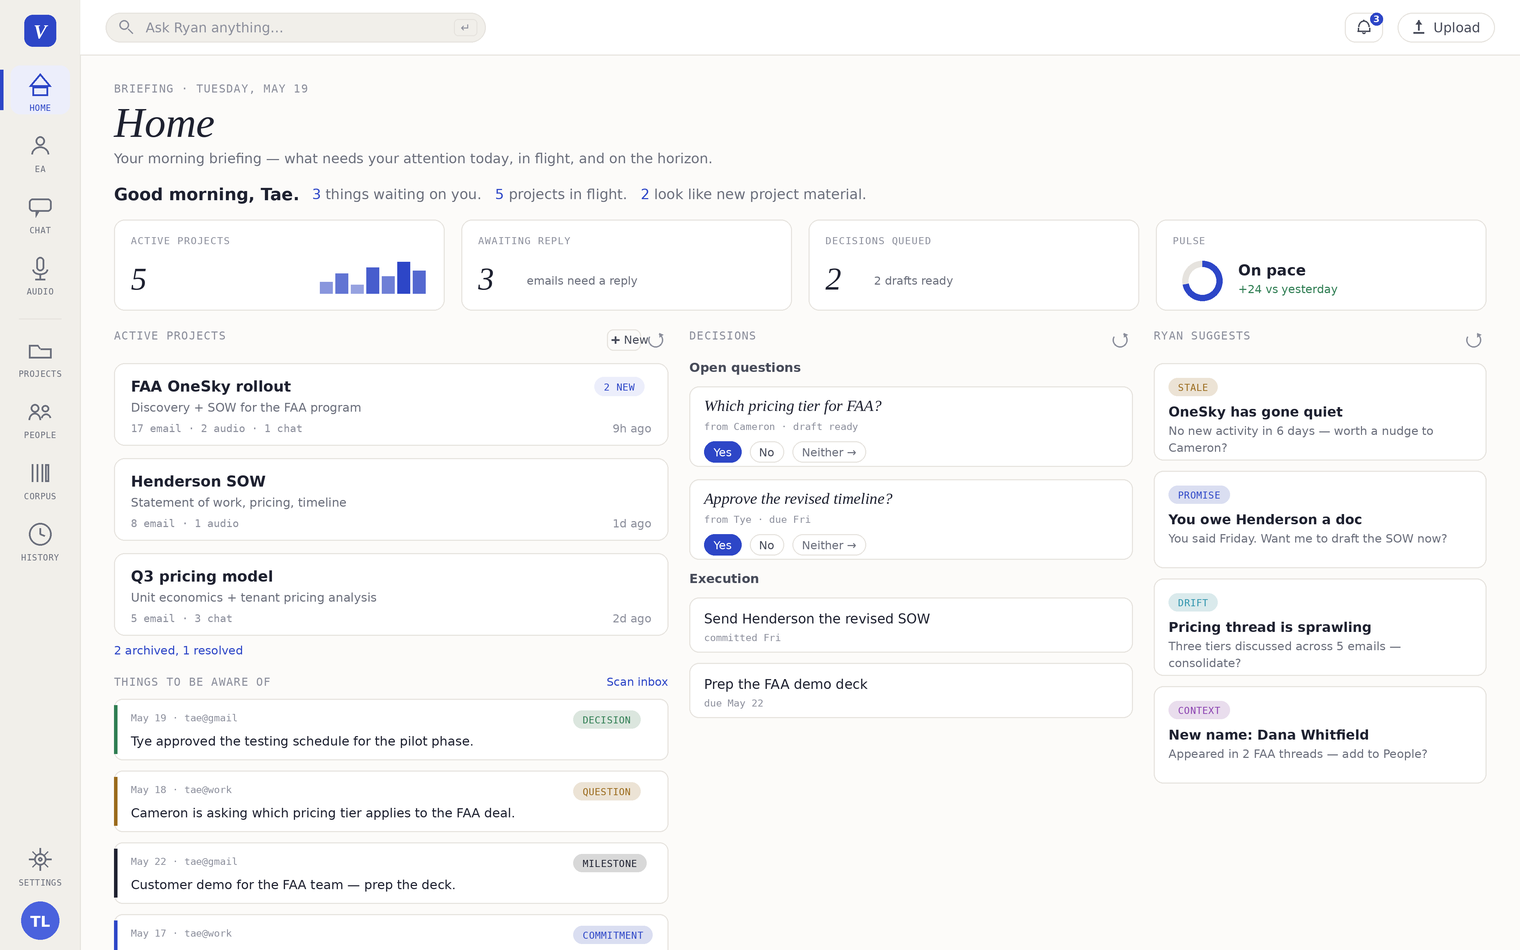This screenshot has width=1520, height=950.
Task: Open the Home sidebar icon
Action: pos(40,92)
